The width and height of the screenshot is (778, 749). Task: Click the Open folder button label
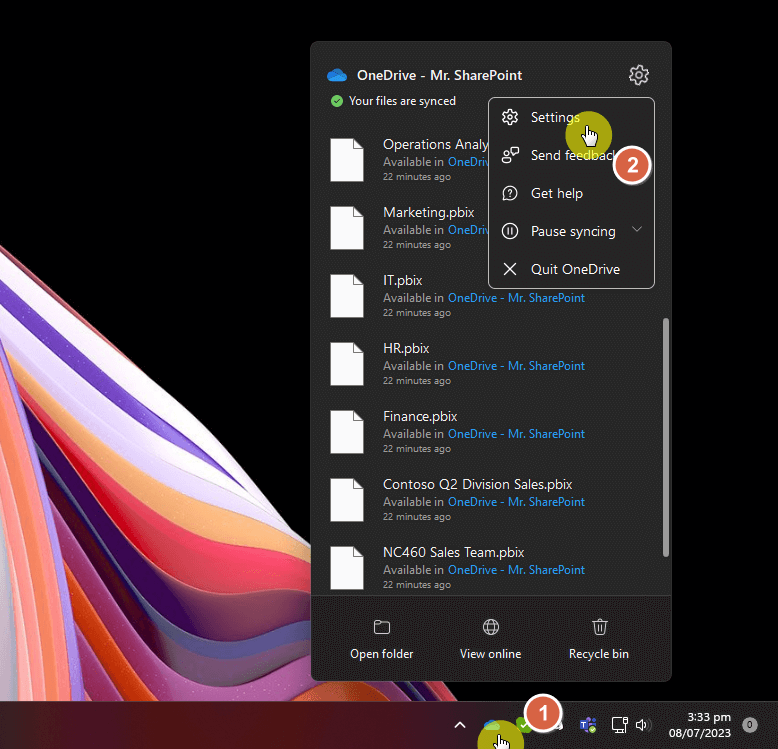[382, 654]
